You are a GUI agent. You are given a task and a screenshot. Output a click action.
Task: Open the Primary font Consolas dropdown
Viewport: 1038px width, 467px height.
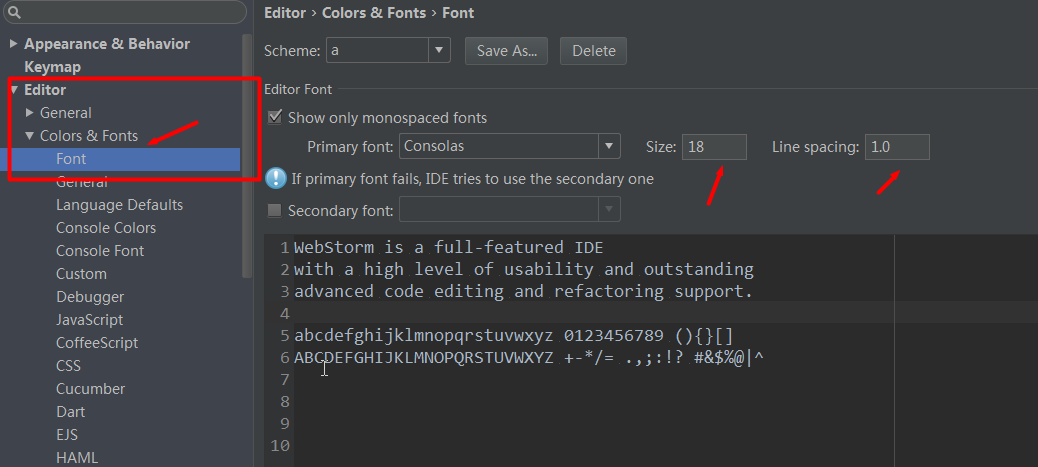pyautogui.click(x=609, y=146)
